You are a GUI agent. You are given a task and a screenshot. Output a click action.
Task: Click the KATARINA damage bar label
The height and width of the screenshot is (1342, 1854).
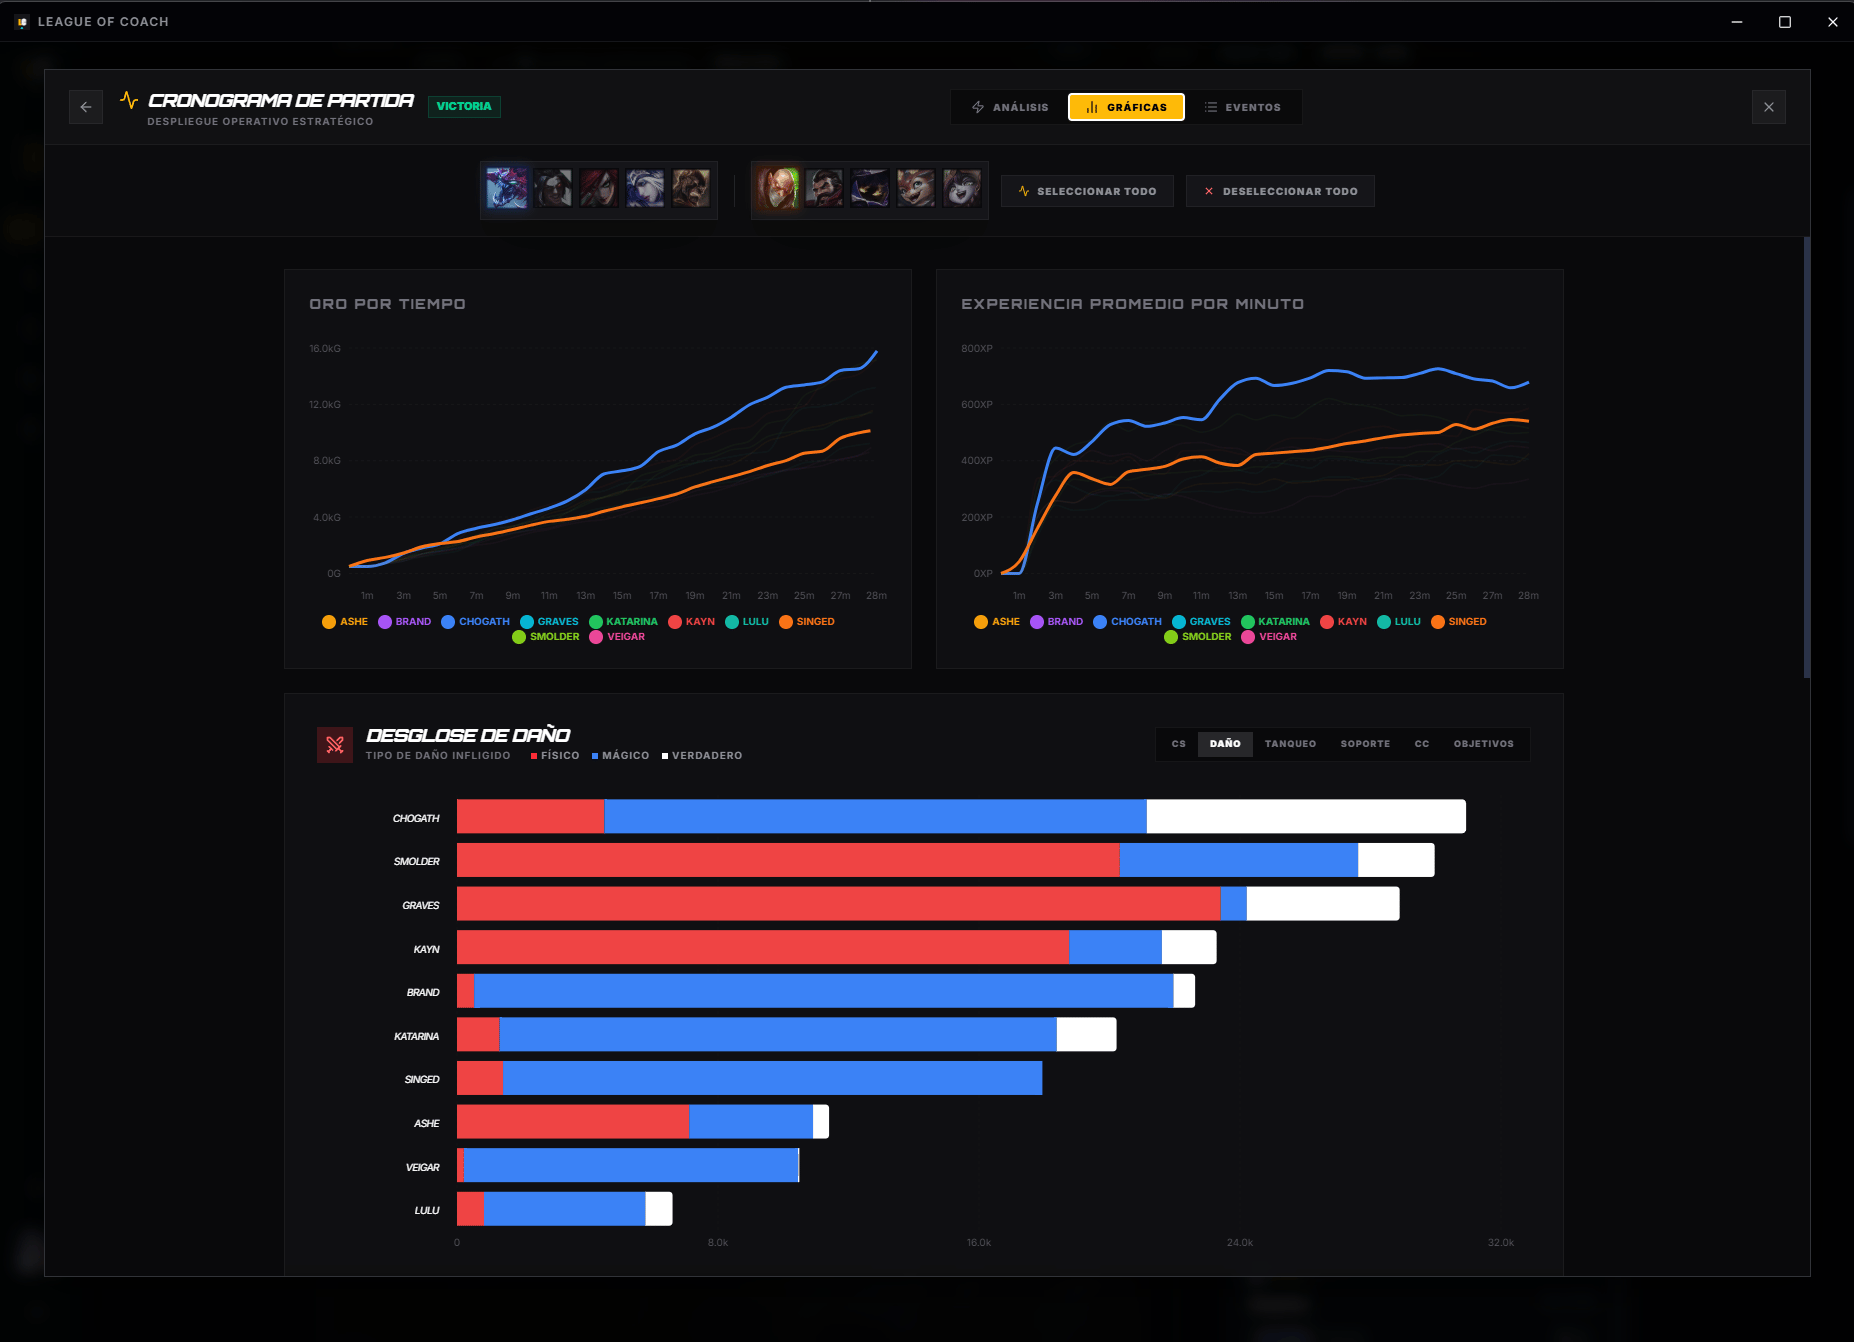pyautogui.click(x=416, y=1036)
